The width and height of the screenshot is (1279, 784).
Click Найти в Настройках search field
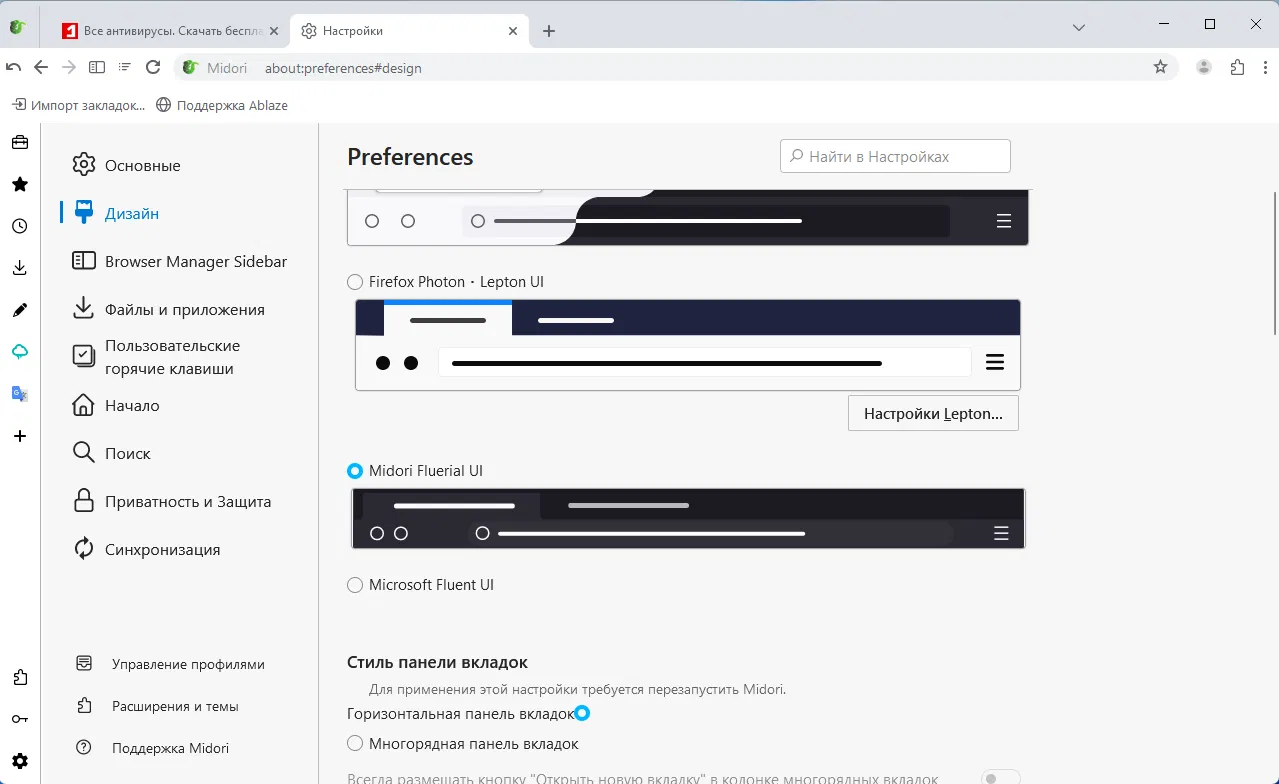click(x=895, y=156)
